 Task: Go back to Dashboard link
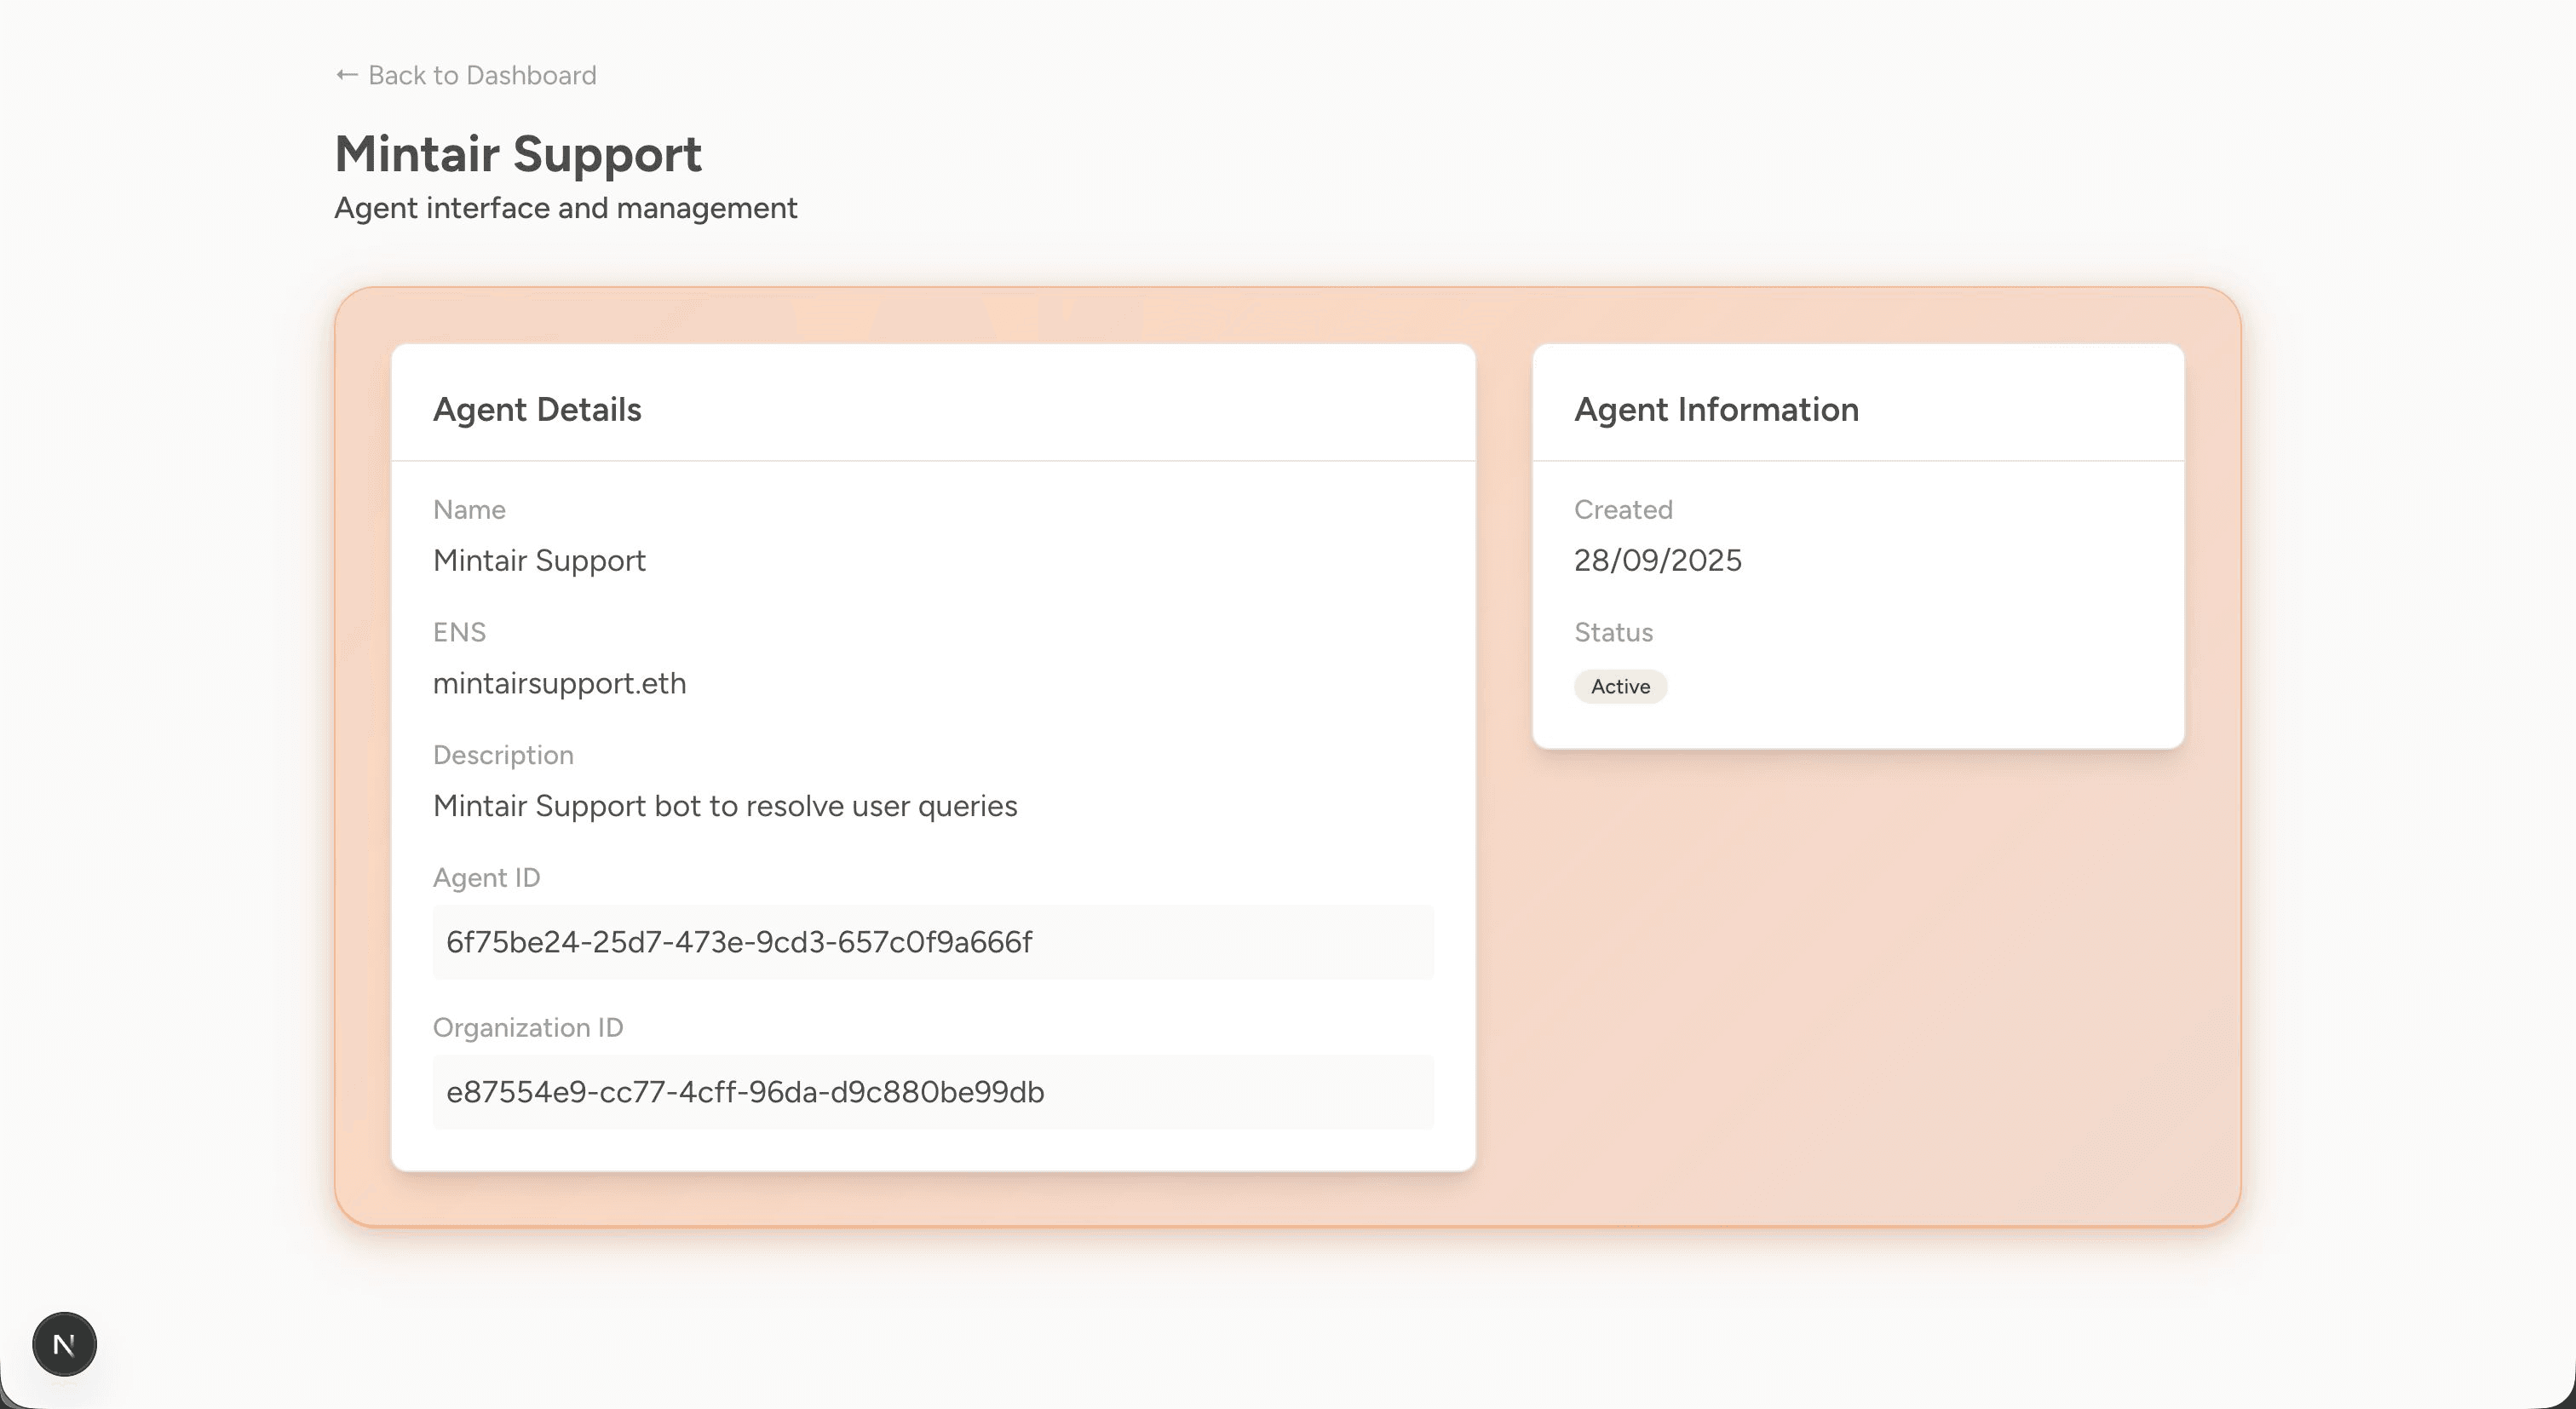click(481, 75)
